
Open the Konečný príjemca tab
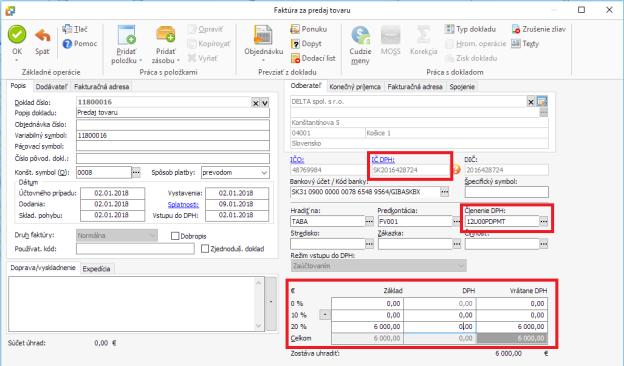[355, 87]
